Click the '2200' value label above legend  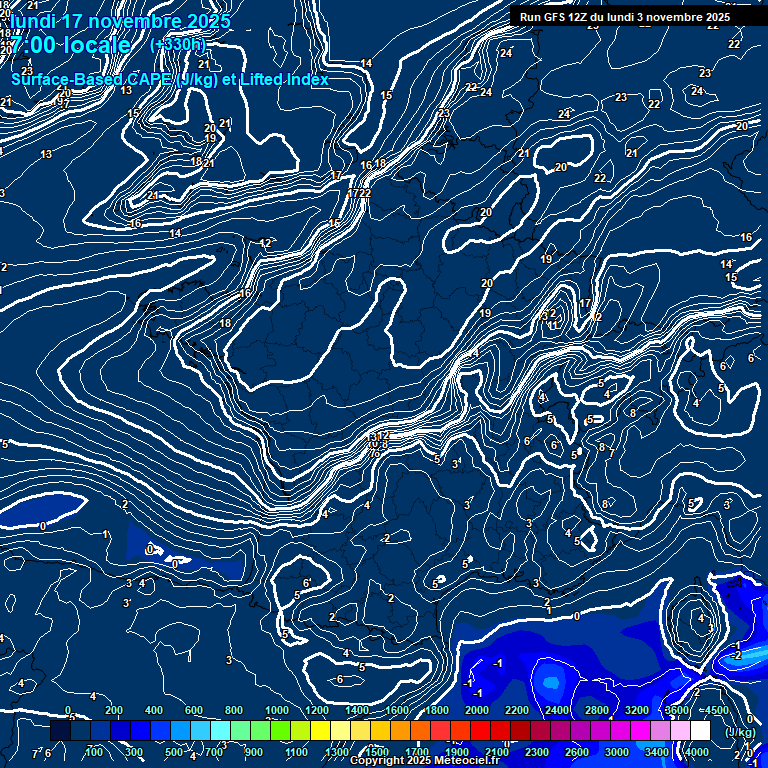516,709
